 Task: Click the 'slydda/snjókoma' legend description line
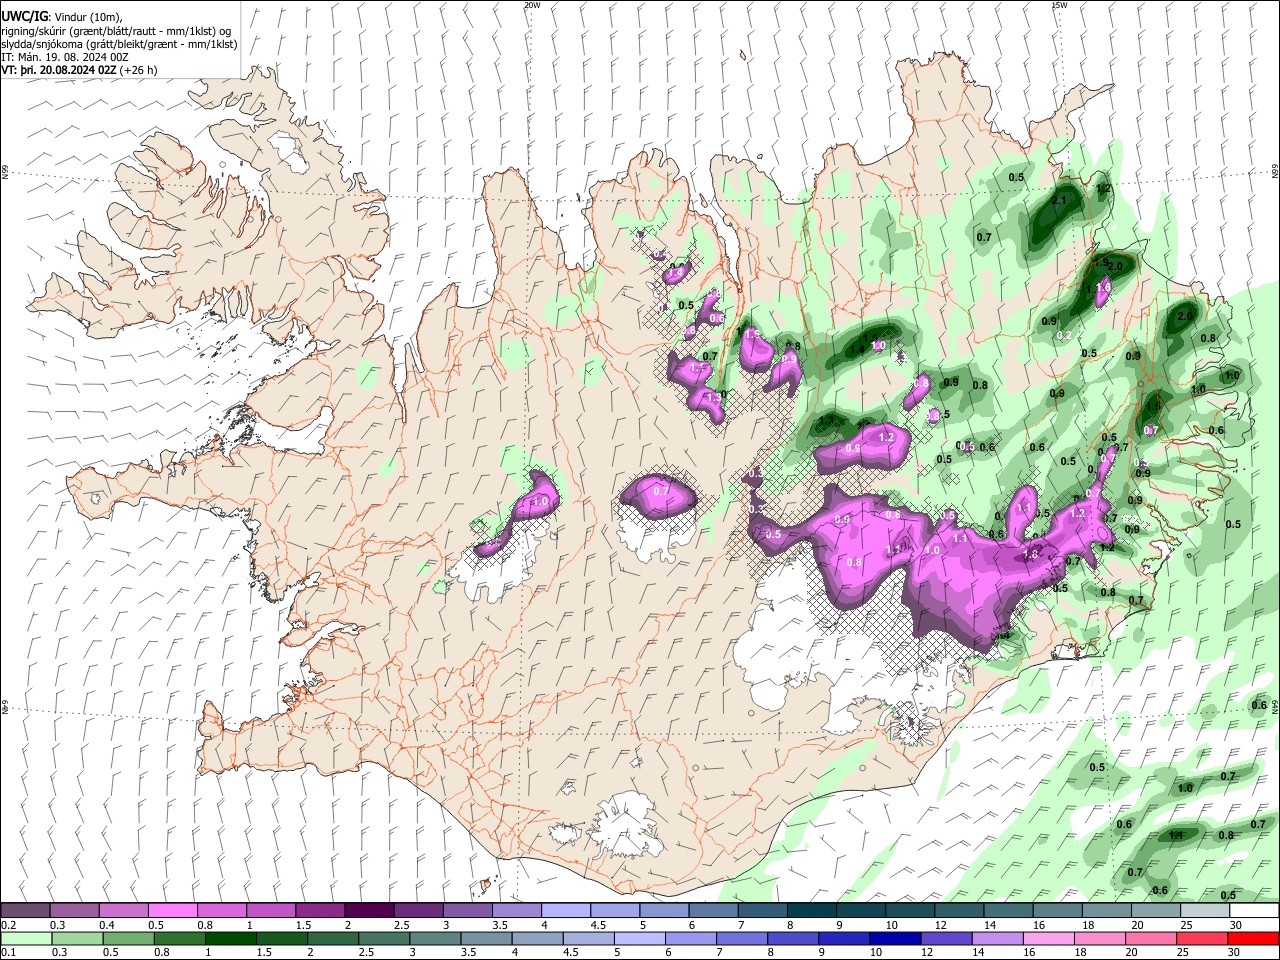pyautogui.click(x=119, y=45)
